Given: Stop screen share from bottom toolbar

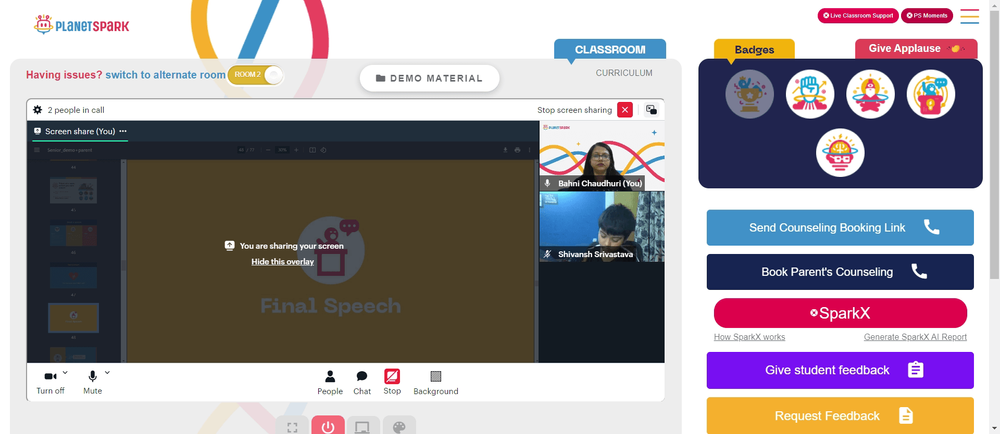Looking at the screenshot, I should pos(392,382).
